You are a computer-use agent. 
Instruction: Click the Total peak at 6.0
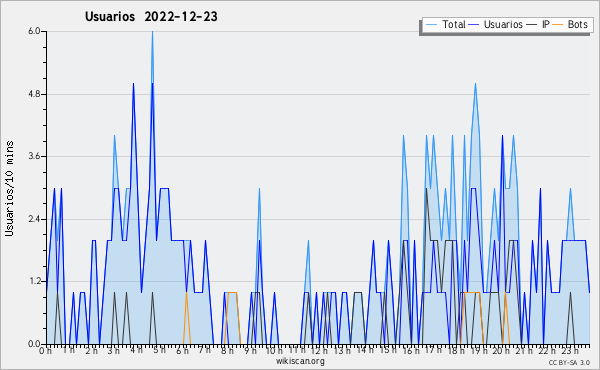click(152, 32)
